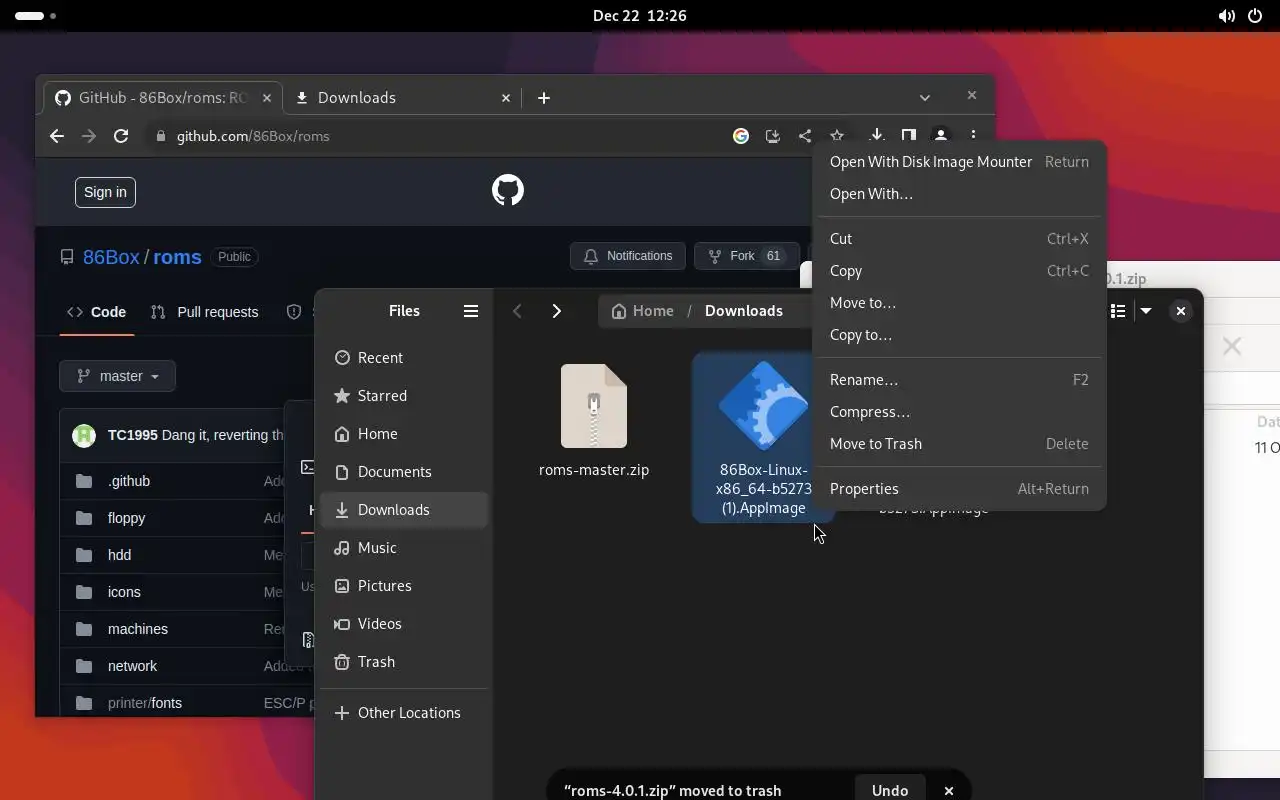Open the Files hamburger menu
The height and width of the screenshot is (800, 1280).
tap(471, 311)
